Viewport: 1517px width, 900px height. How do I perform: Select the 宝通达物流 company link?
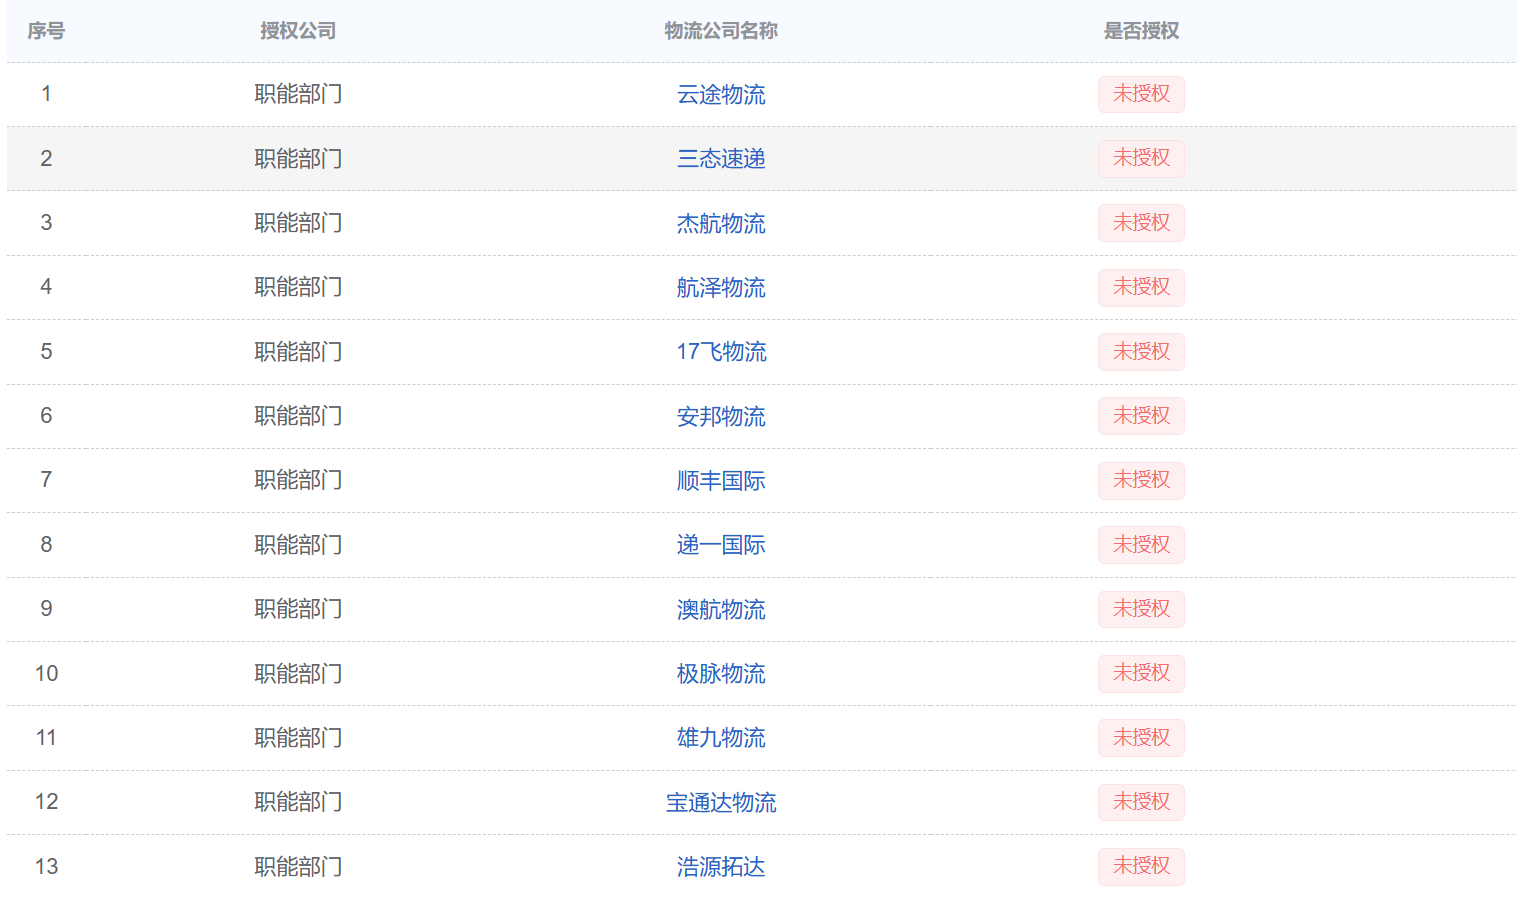coord(720,802)
